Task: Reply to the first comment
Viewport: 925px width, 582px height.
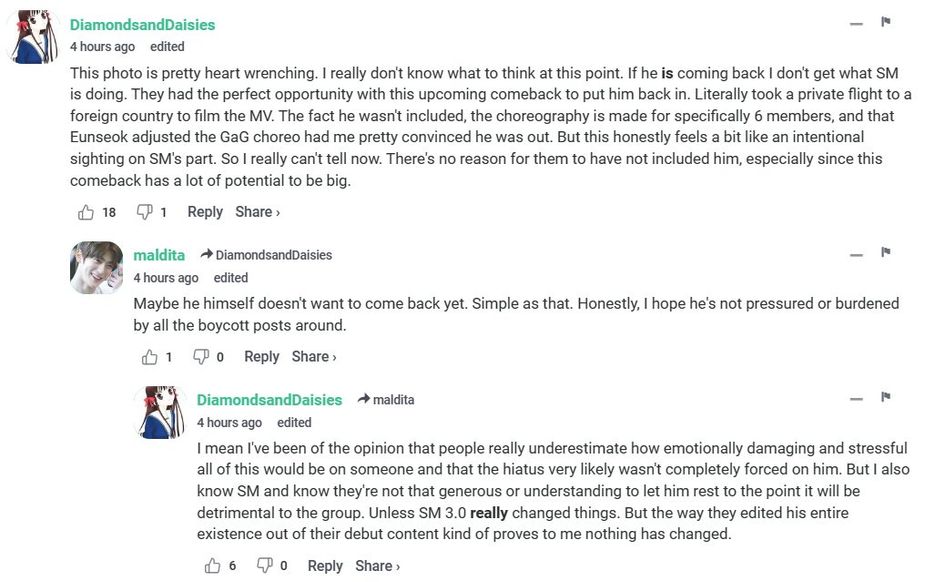Action: (205, 212)
